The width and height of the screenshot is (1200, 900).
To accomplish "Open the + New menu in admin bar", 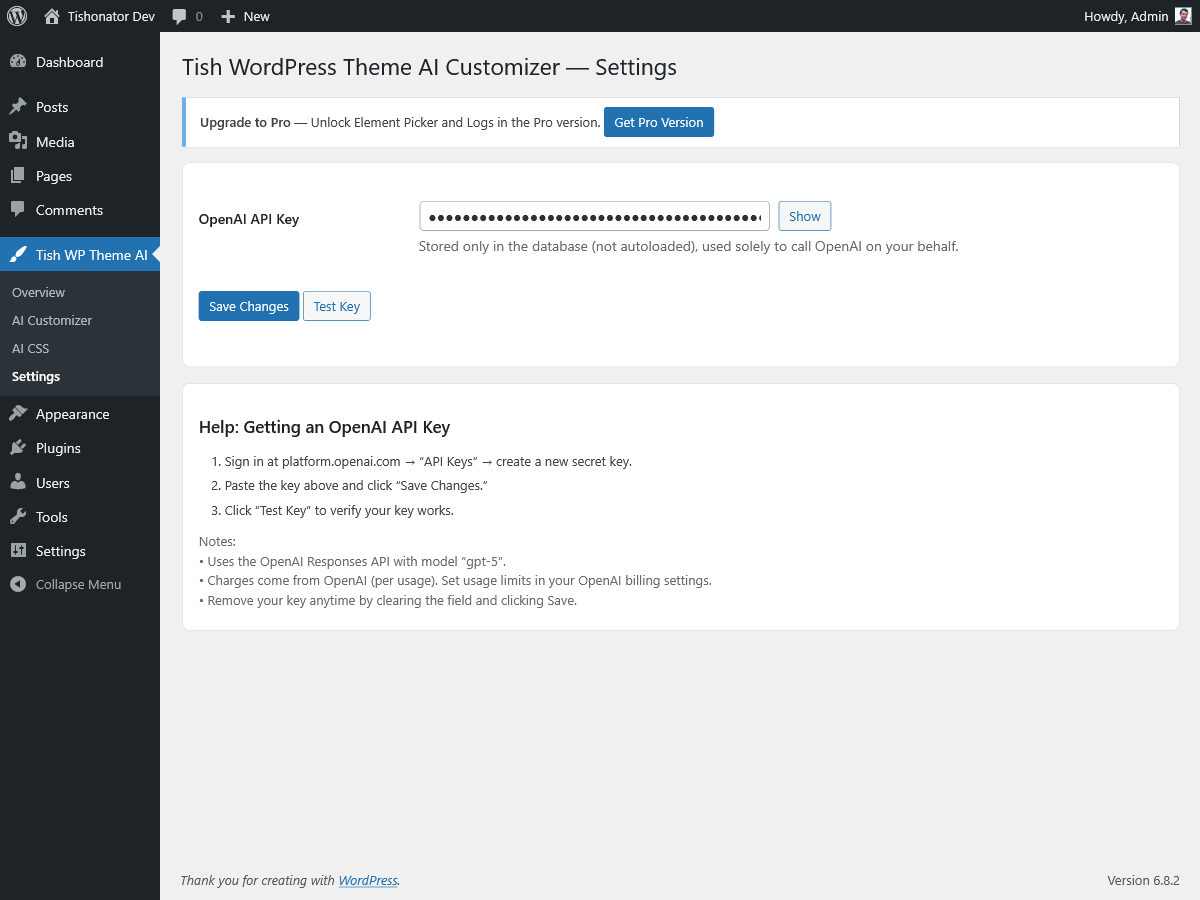I will 244,16.
